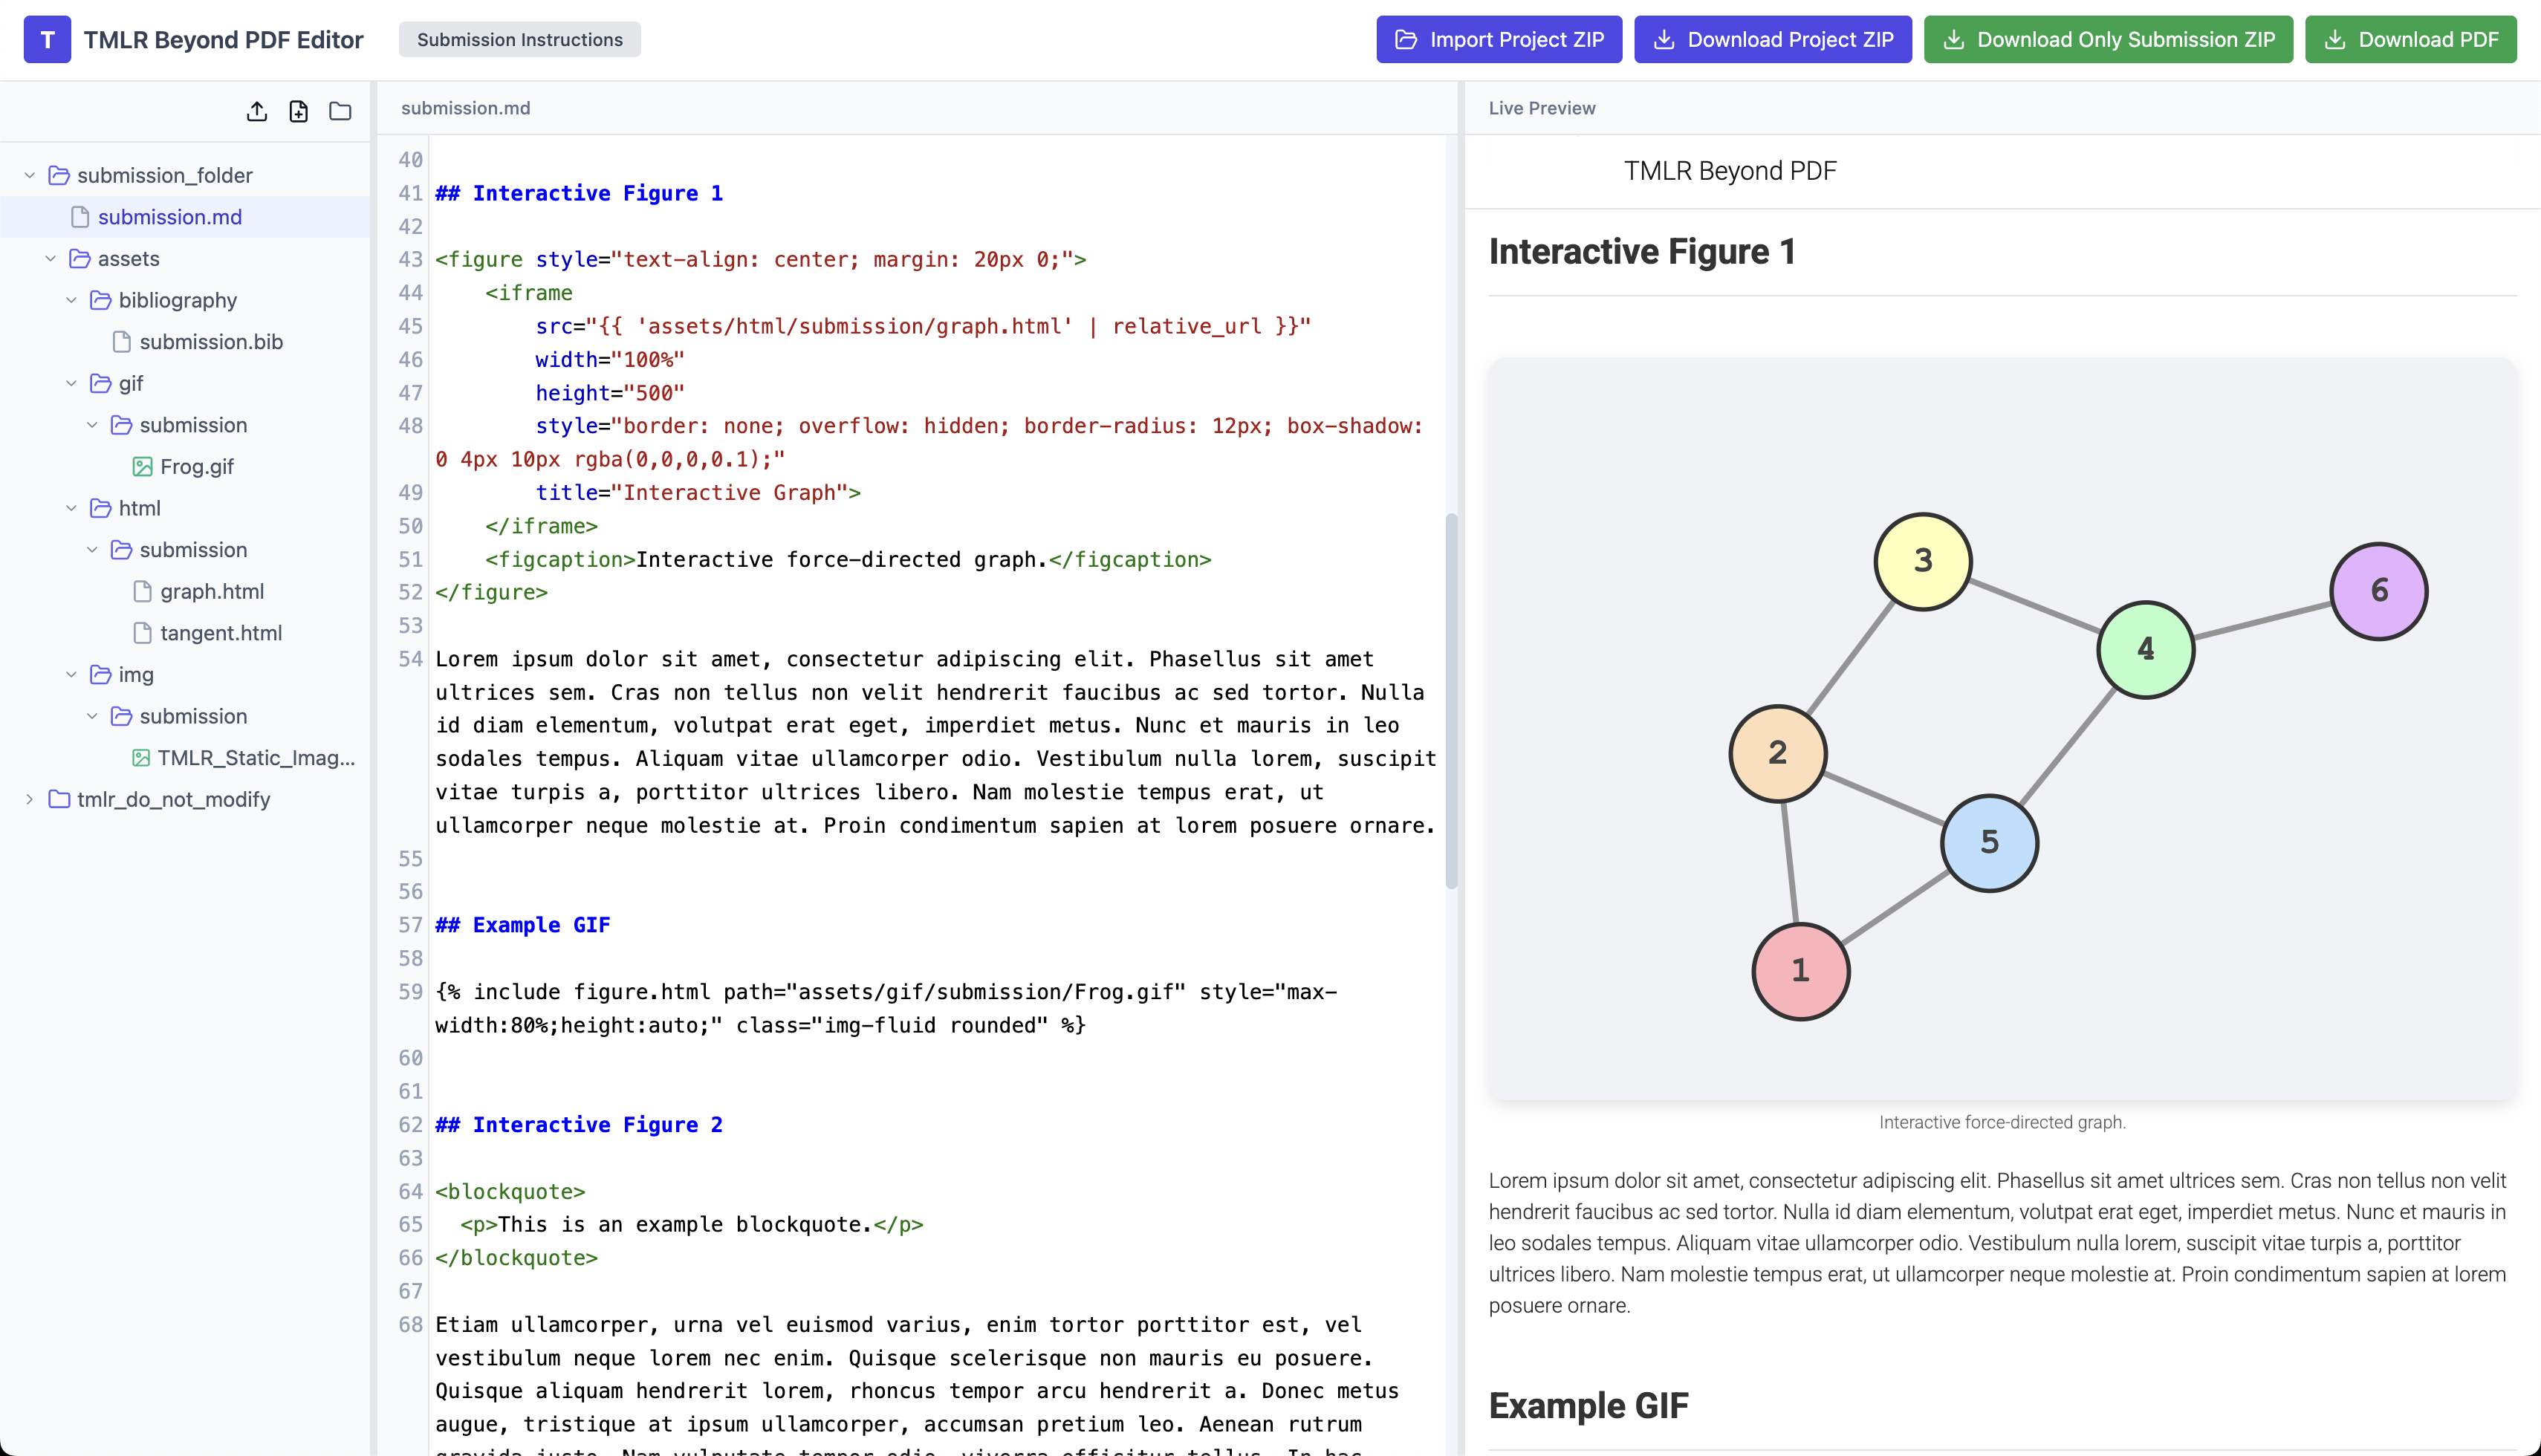The height and width of the screenshot is (1456, 2541).
Task: Select the Frog.gif image icon
Action: tap(142, 466)
